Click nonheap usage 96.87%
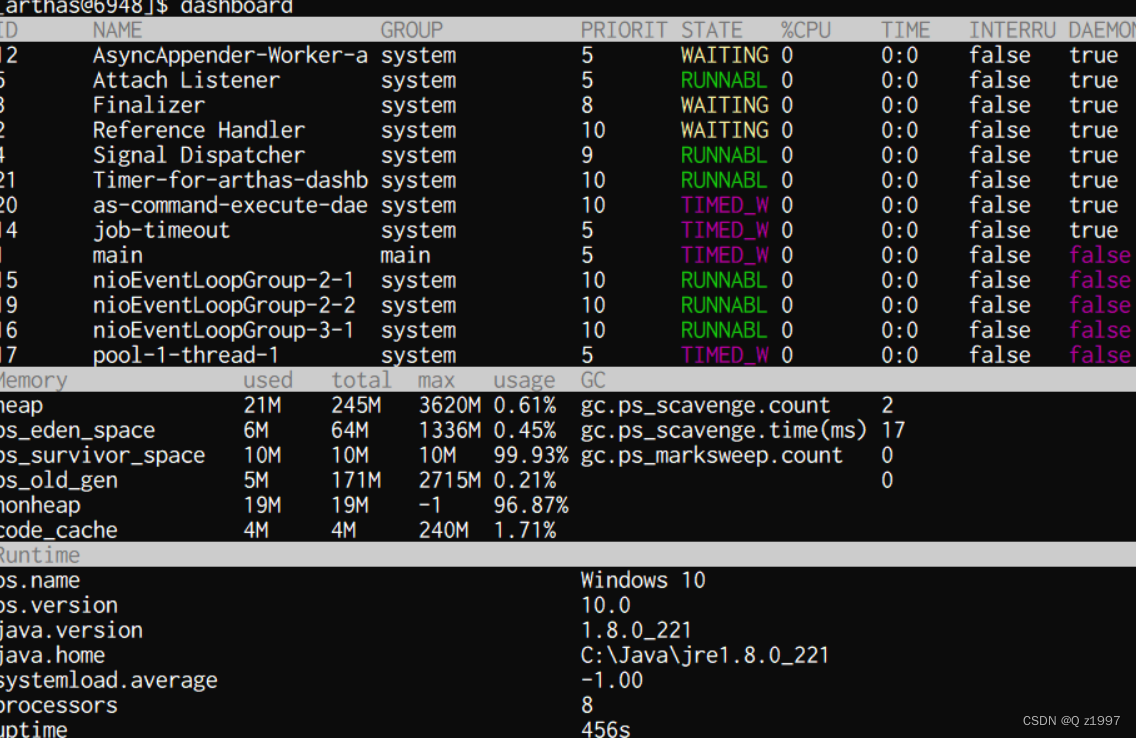The height and width of the screenshot is (738, 1136). (530, 506)
